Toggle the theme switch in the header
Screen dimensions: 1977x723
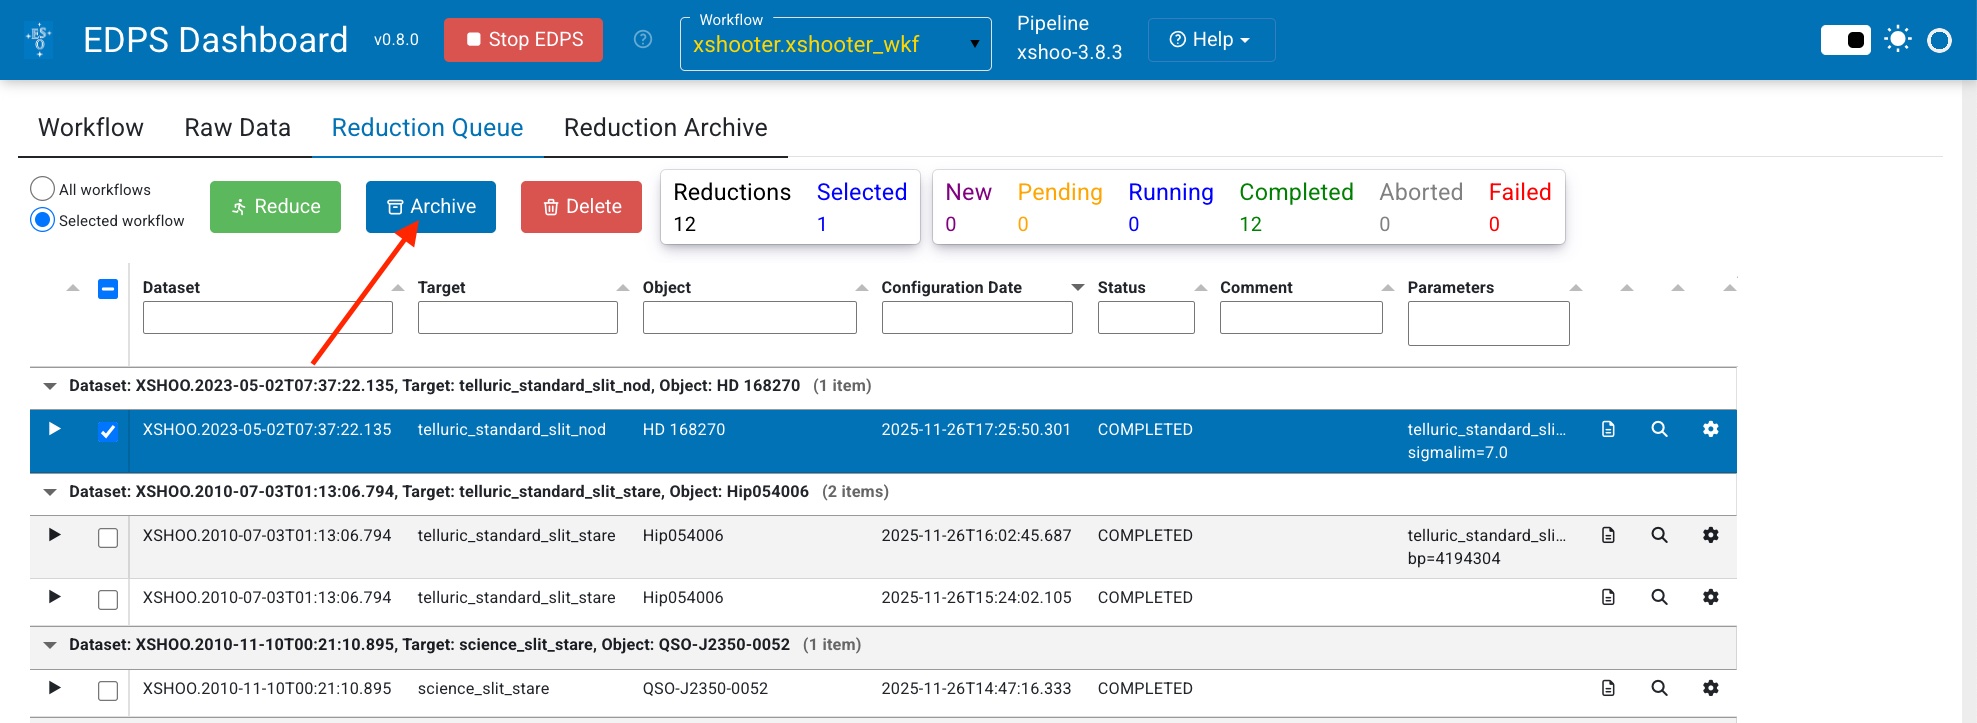[x=1846, y=40]
